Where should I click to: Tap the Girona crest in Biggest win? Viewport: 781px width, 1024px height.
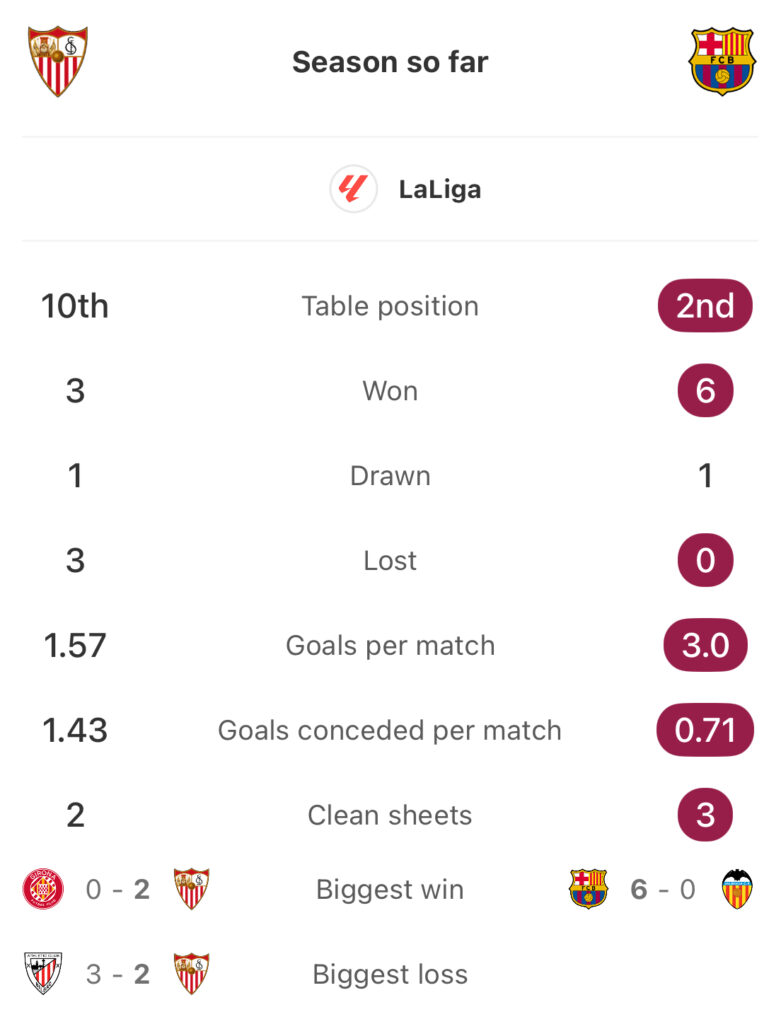click(43, 889)
